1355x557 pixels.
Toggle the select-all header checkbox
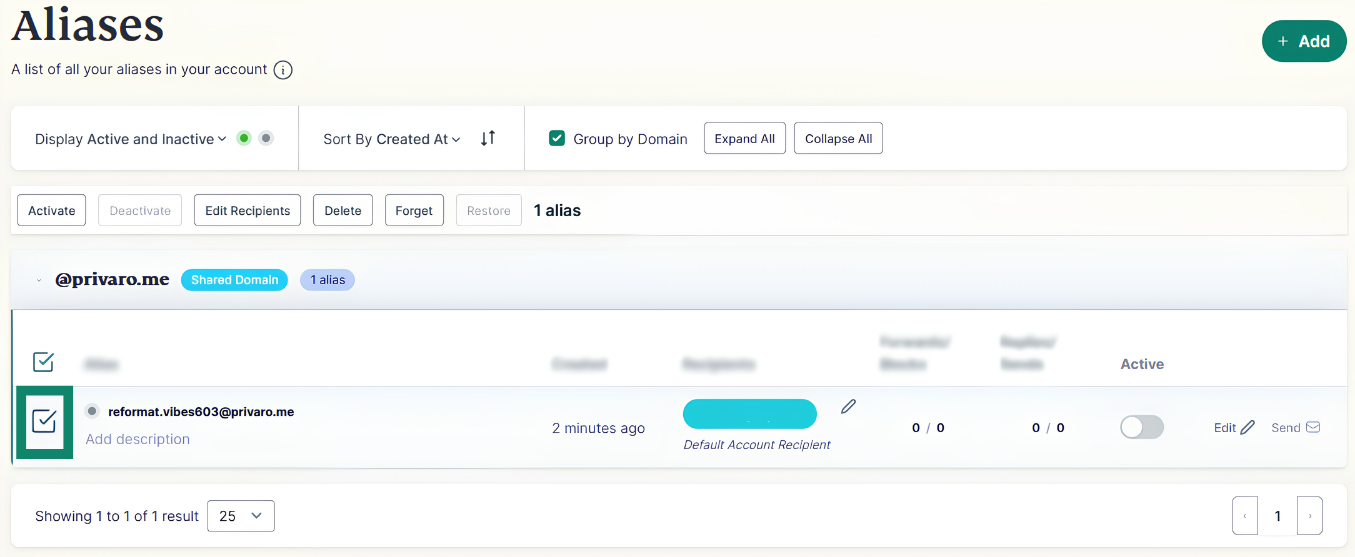coord(44,362)
